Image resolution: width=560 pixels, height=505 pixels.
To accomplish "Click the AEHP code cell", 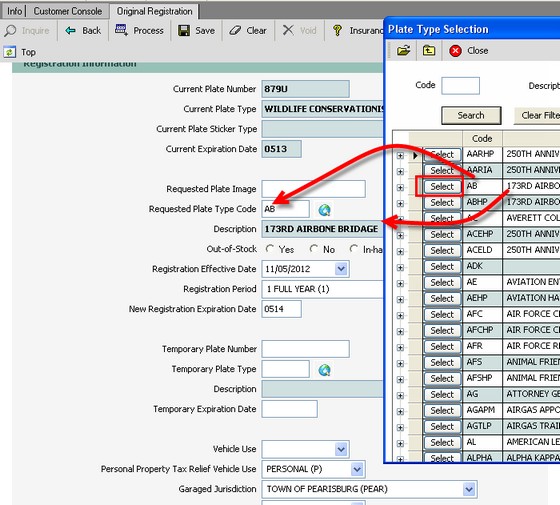I will tap(482, 298).
